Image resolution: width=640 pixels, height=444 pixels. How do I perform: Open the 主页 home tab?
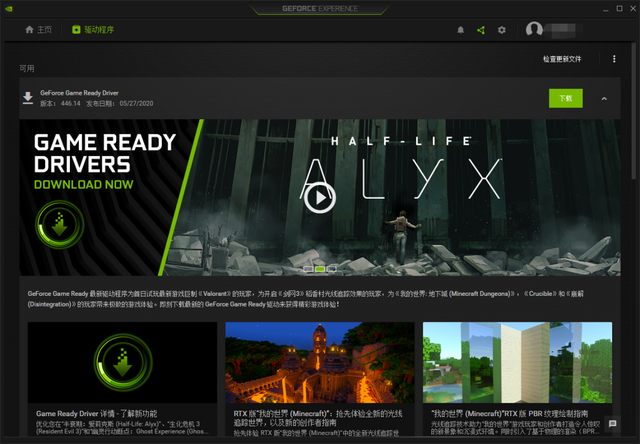click(38, 29)
